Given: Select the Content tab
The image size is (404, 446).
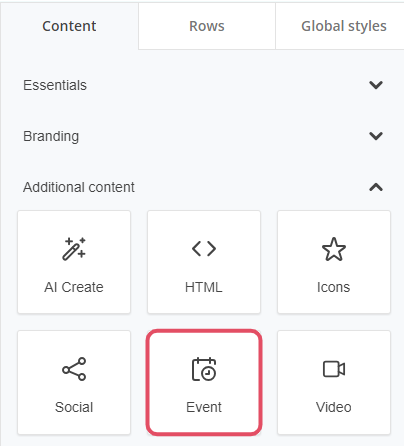Looking at the screenshot, I should 69,26.
